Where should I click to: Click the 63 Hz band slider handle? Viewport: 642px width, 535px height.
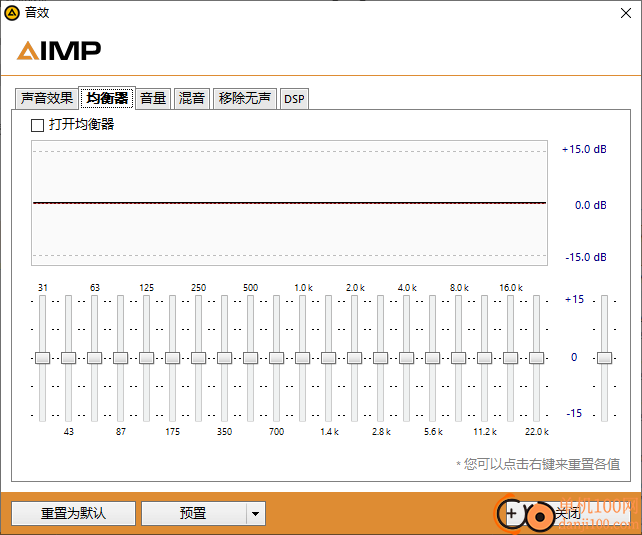point(94,358)
